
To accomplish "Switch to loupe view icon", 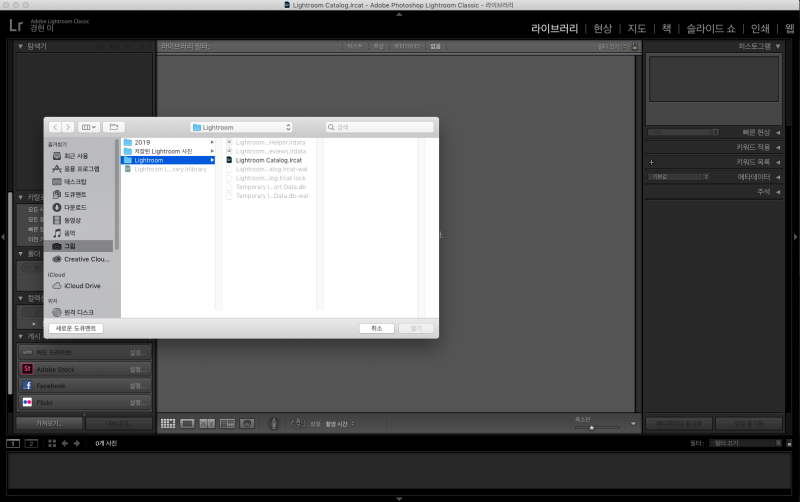I will point(187,423).
